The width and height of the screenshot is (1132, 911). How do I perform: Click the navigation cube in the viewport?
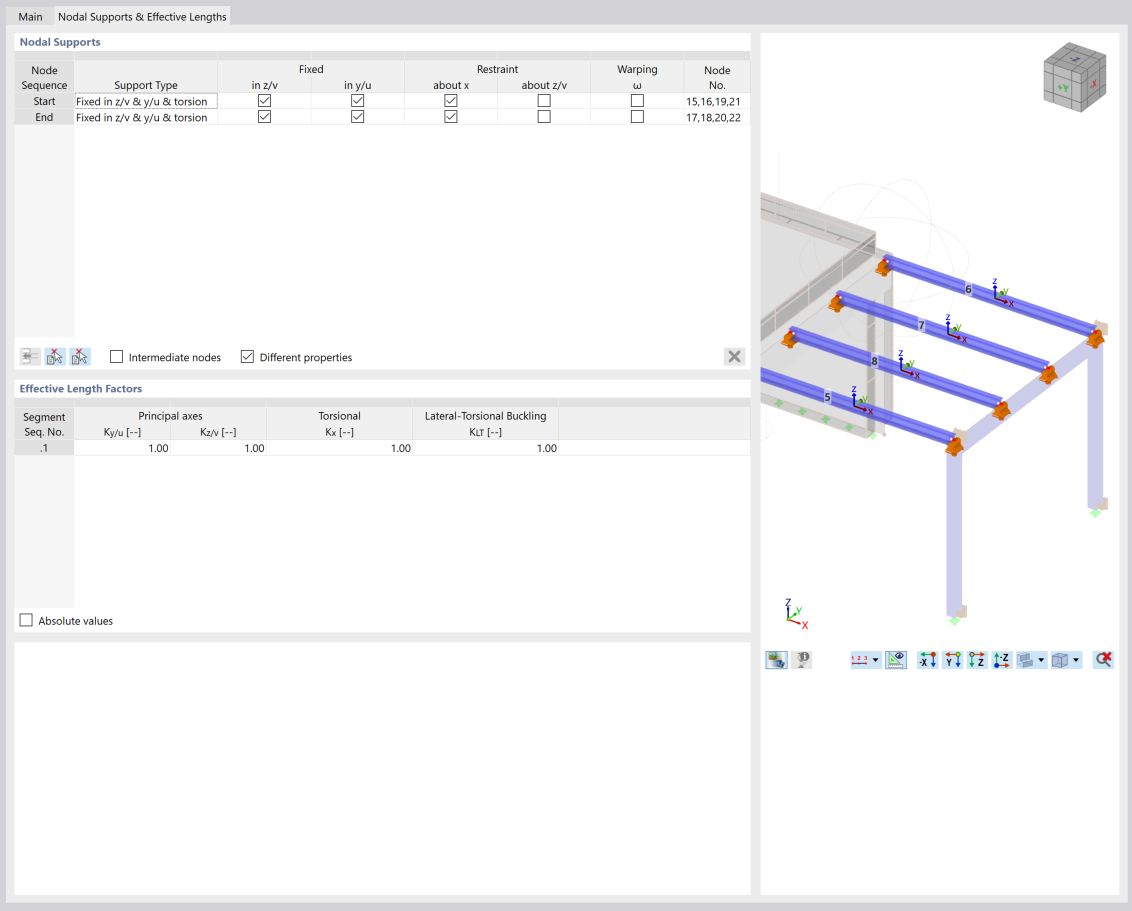point(1074,77)
